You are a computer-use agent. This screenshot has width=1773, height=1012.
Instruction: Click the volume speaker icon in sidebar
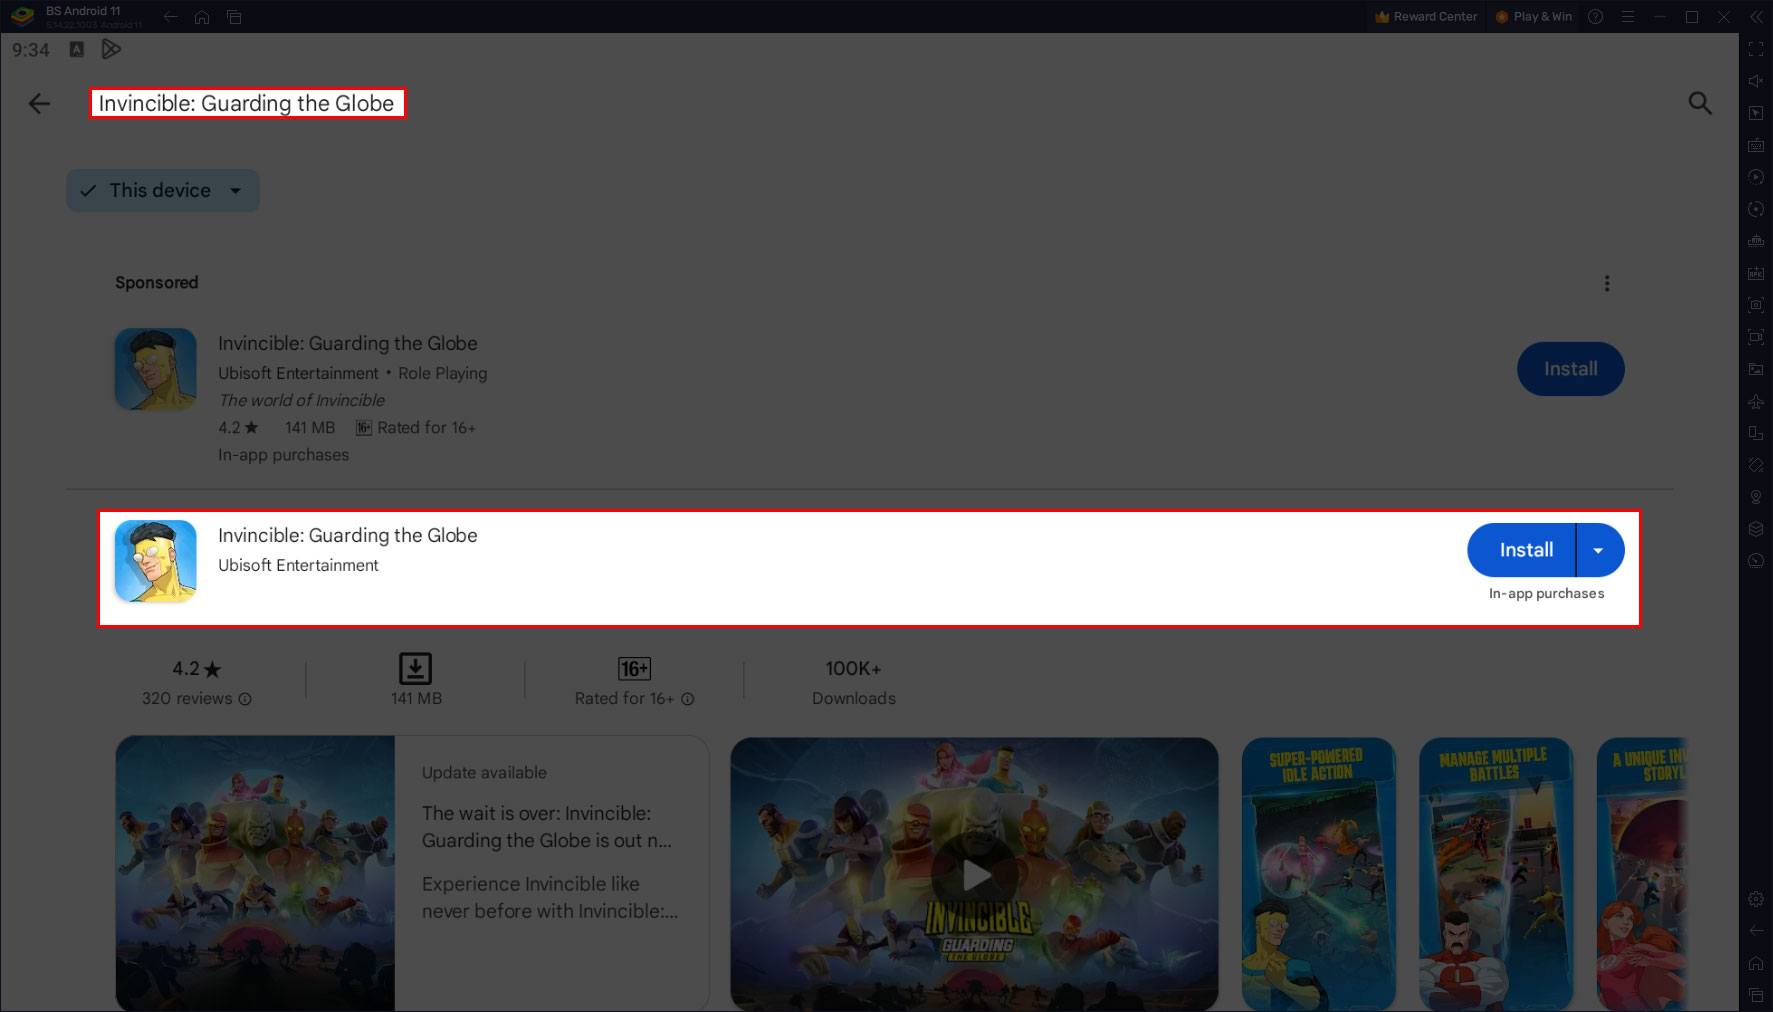click(x=1756, y=81)
